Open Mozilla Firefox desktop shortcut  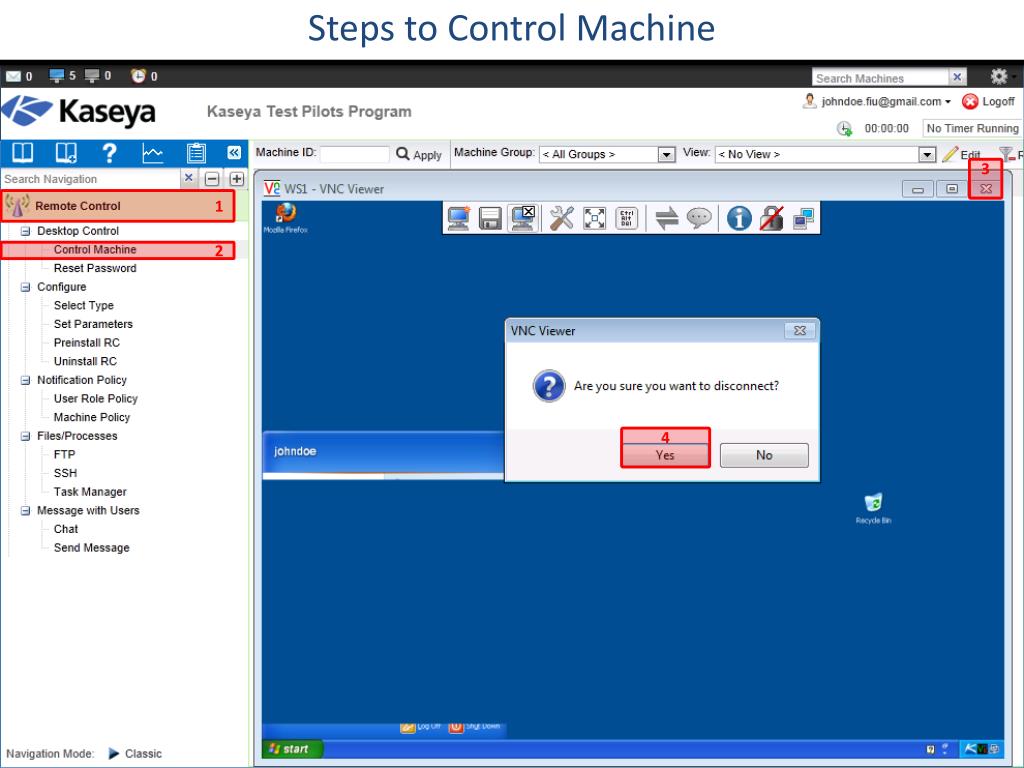click(x=285, y=218)
